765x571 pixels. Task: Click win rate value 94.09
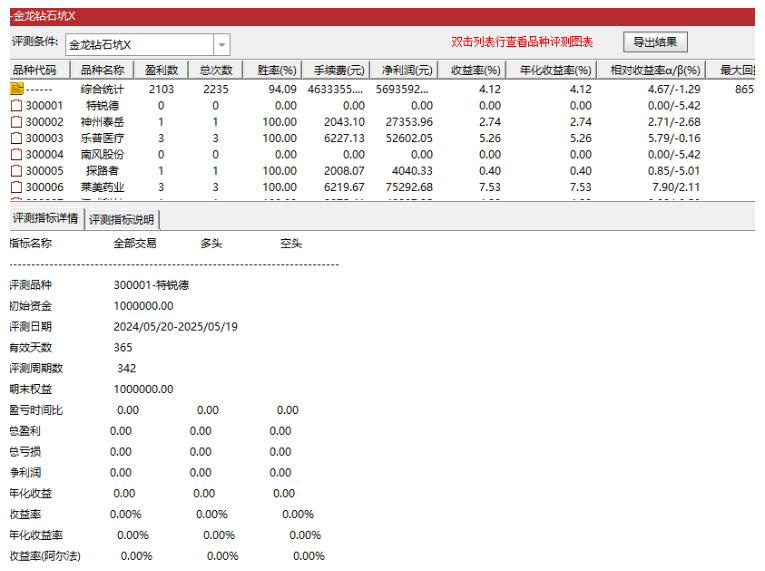tap(282, 89)
